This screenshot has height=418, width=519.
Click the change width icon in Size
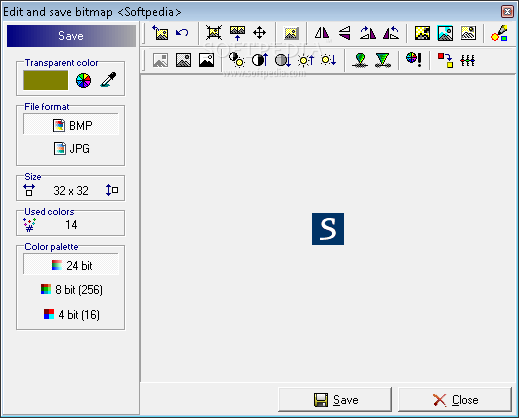point(29,190)
